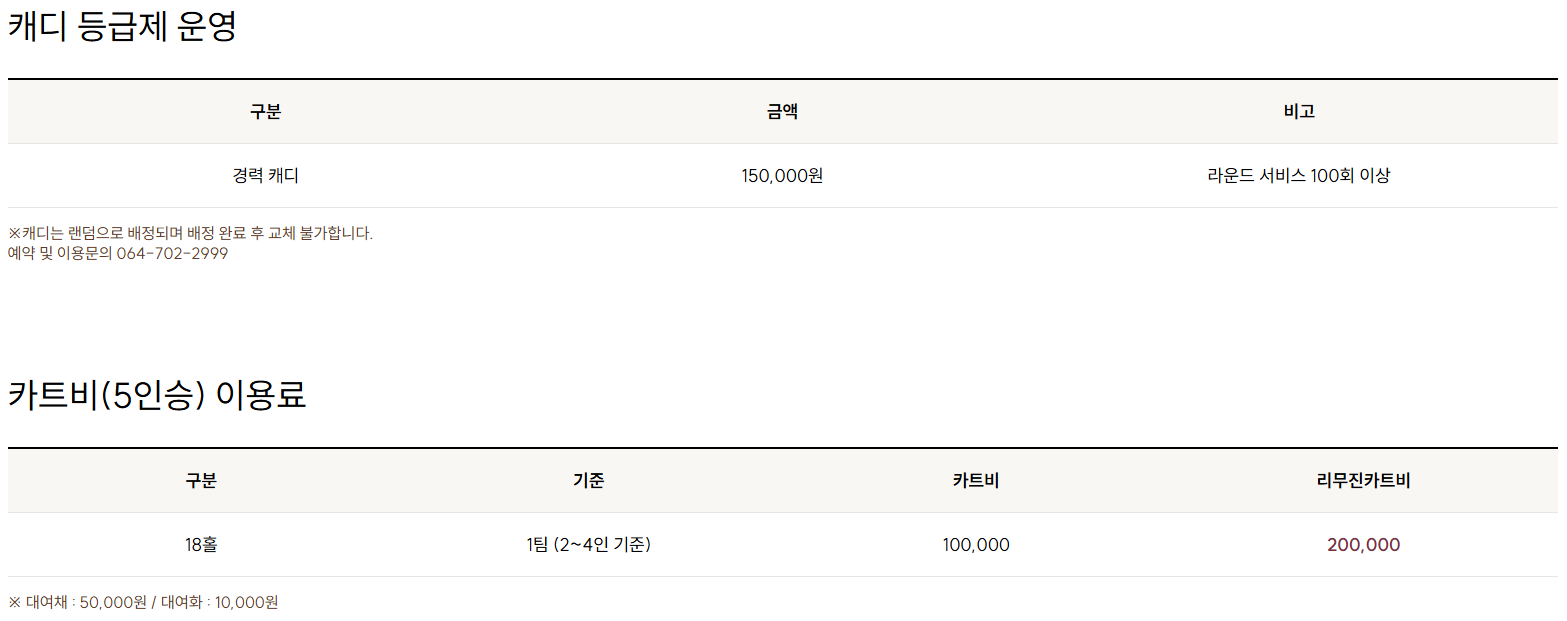Screen dimensions: 1567x621
Task: Click the 카트비(5인승) 이용료 heading
Action: point(157,396)
